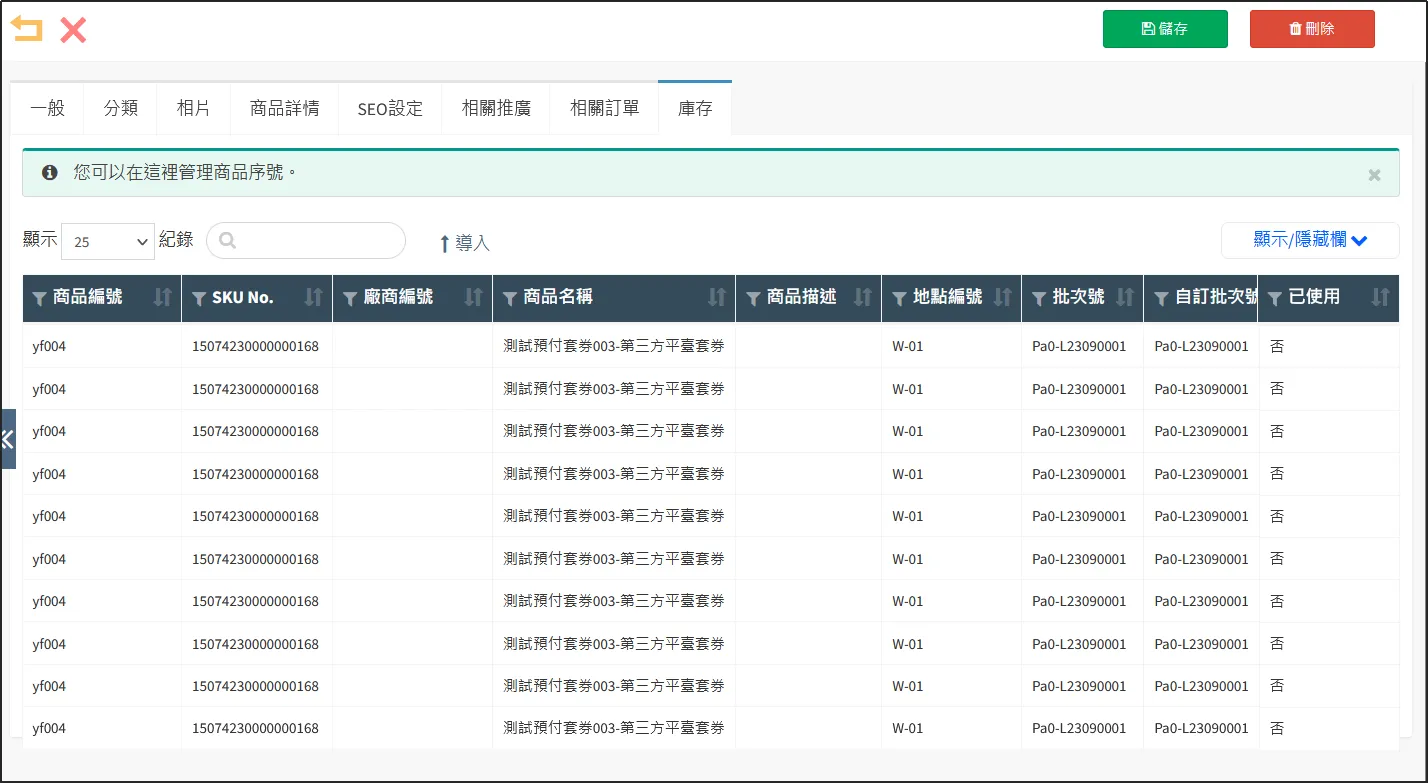This screenshot has height=784, width=1428.
Task: Click the red 刪除 delete button
Action: click(x=1311, y=29)
